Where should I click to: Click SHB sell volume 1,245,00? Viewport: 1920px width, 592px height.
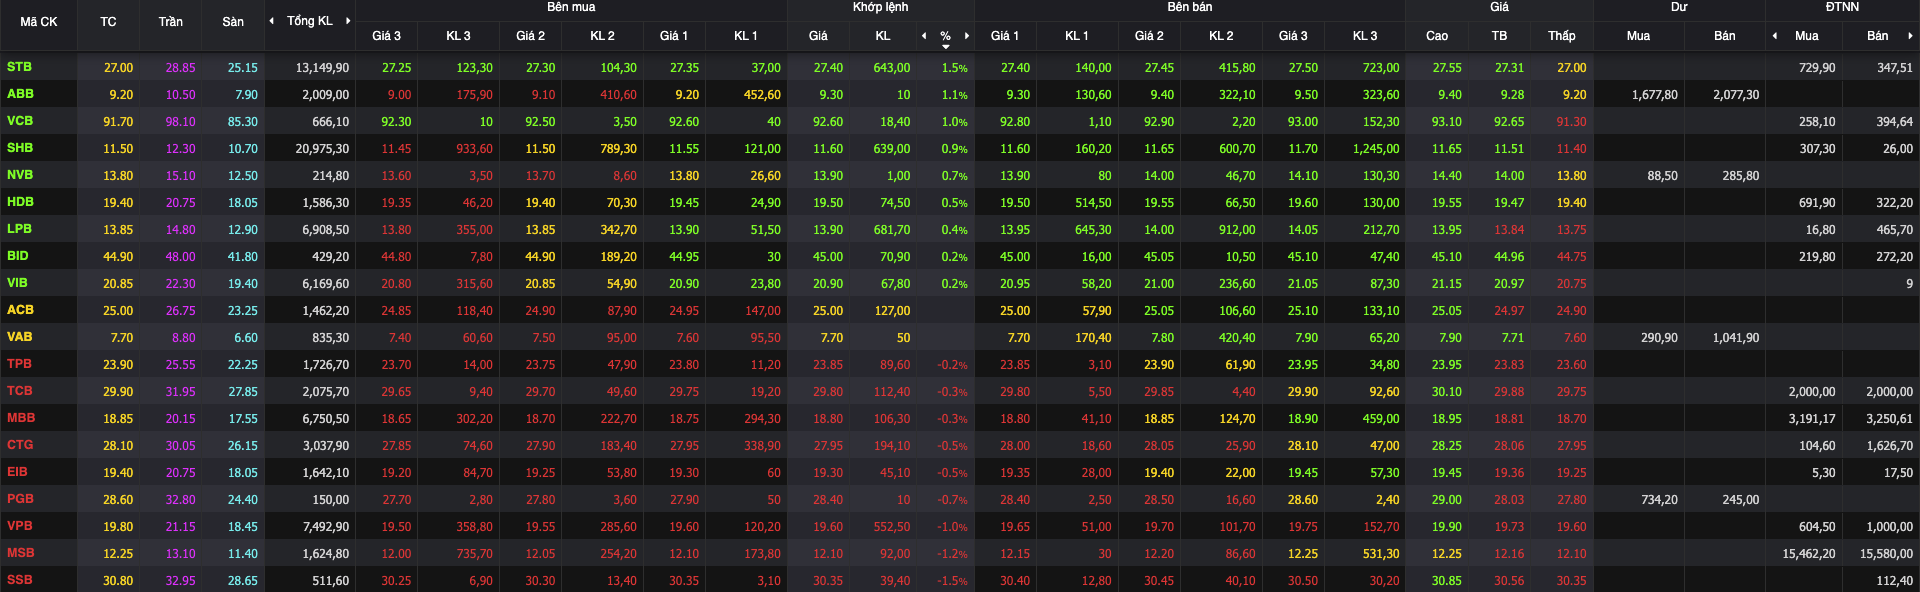tap(1376, 149)
